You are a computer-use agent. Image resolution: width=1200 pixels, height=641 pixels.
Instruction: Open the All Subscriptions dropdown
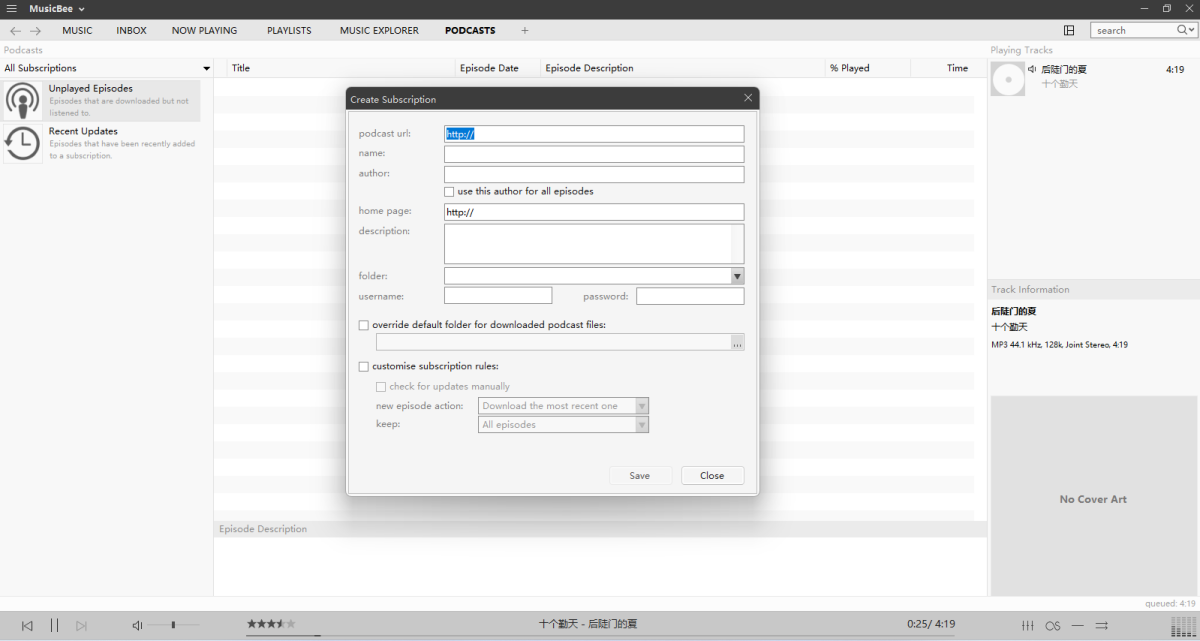[206, 68]
